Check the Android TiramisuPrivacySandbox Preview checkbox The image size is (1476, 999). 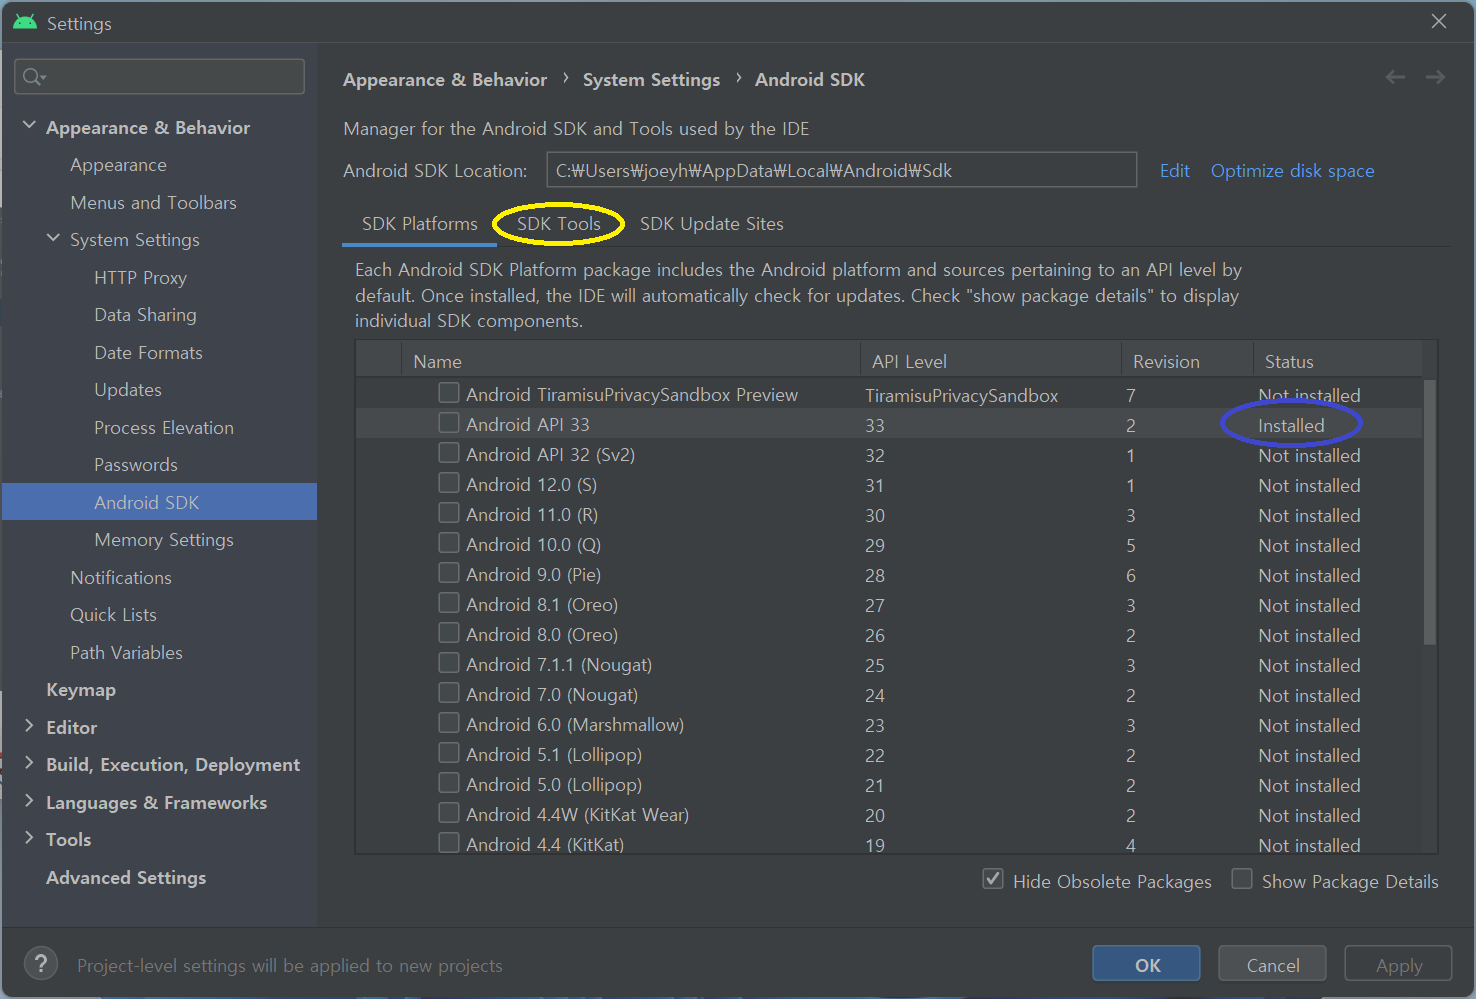click(449, 393)
